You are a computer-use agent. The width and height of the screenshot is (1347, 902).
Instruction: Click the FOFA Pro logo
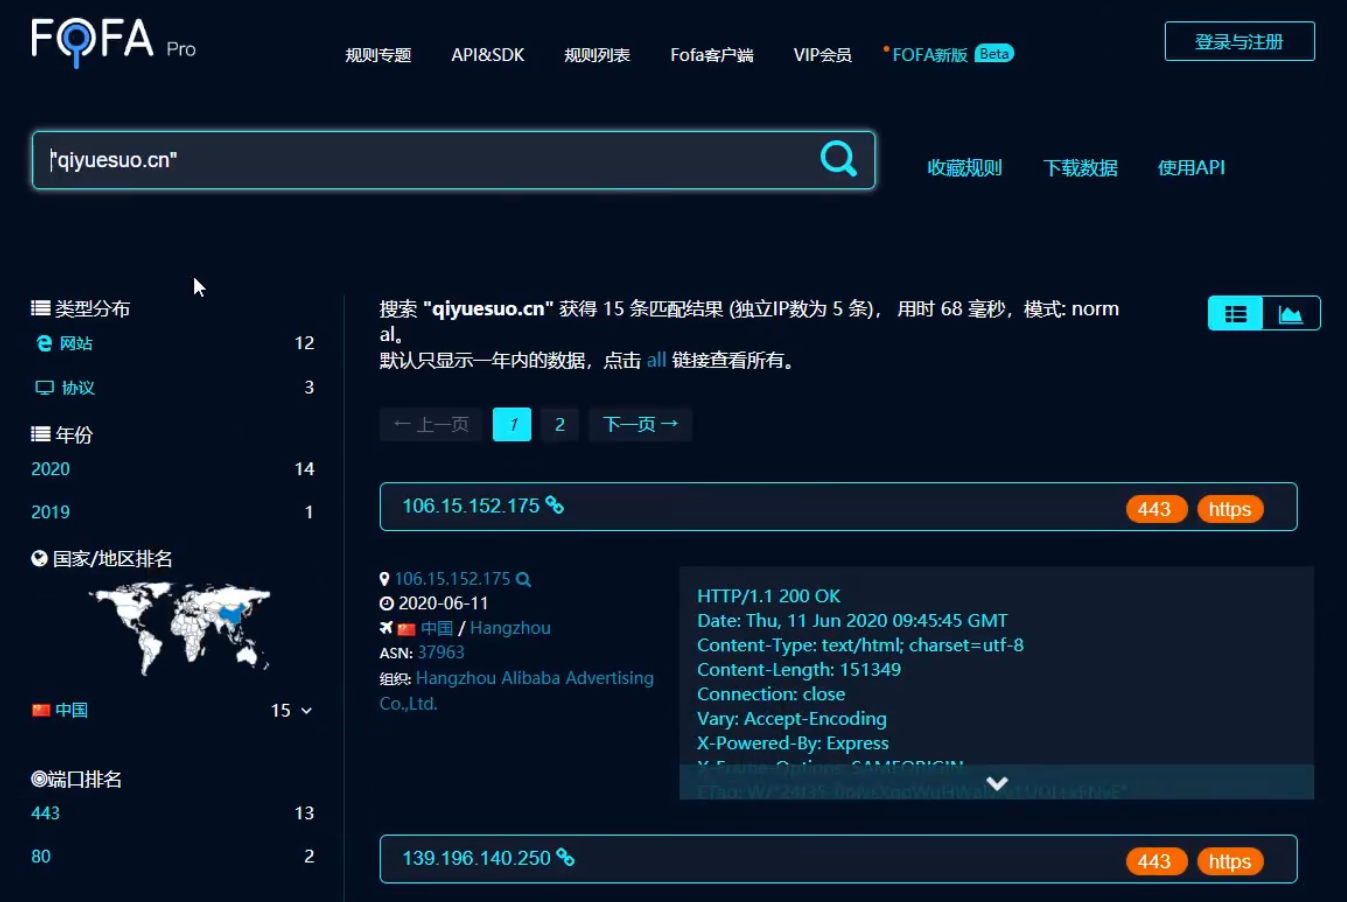(112, 42)
